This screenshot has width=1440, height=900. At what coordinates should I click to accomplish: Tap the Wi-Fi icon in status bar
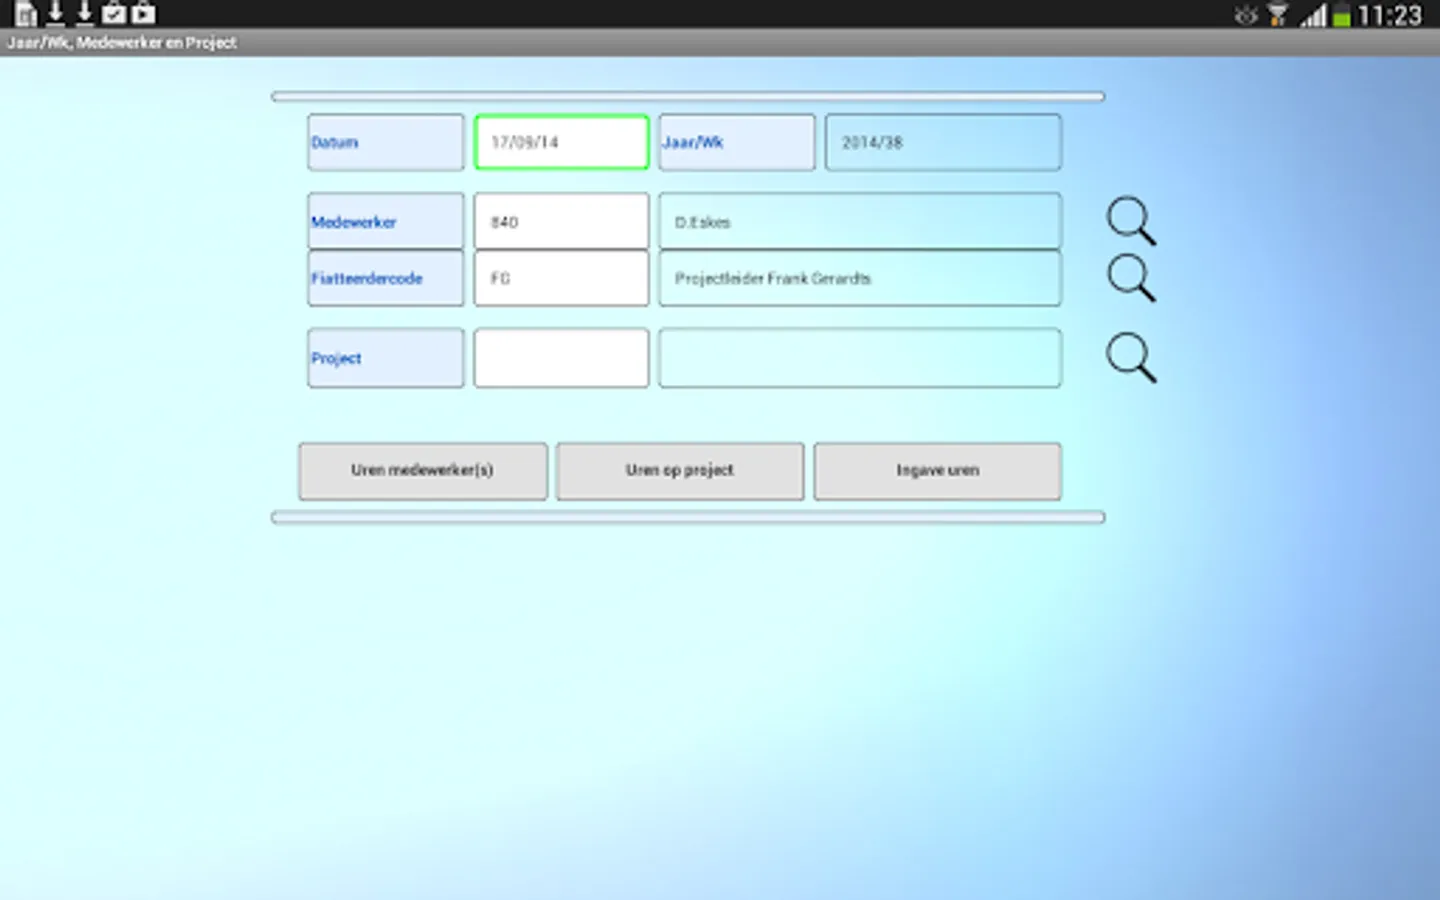point(1277,15)
